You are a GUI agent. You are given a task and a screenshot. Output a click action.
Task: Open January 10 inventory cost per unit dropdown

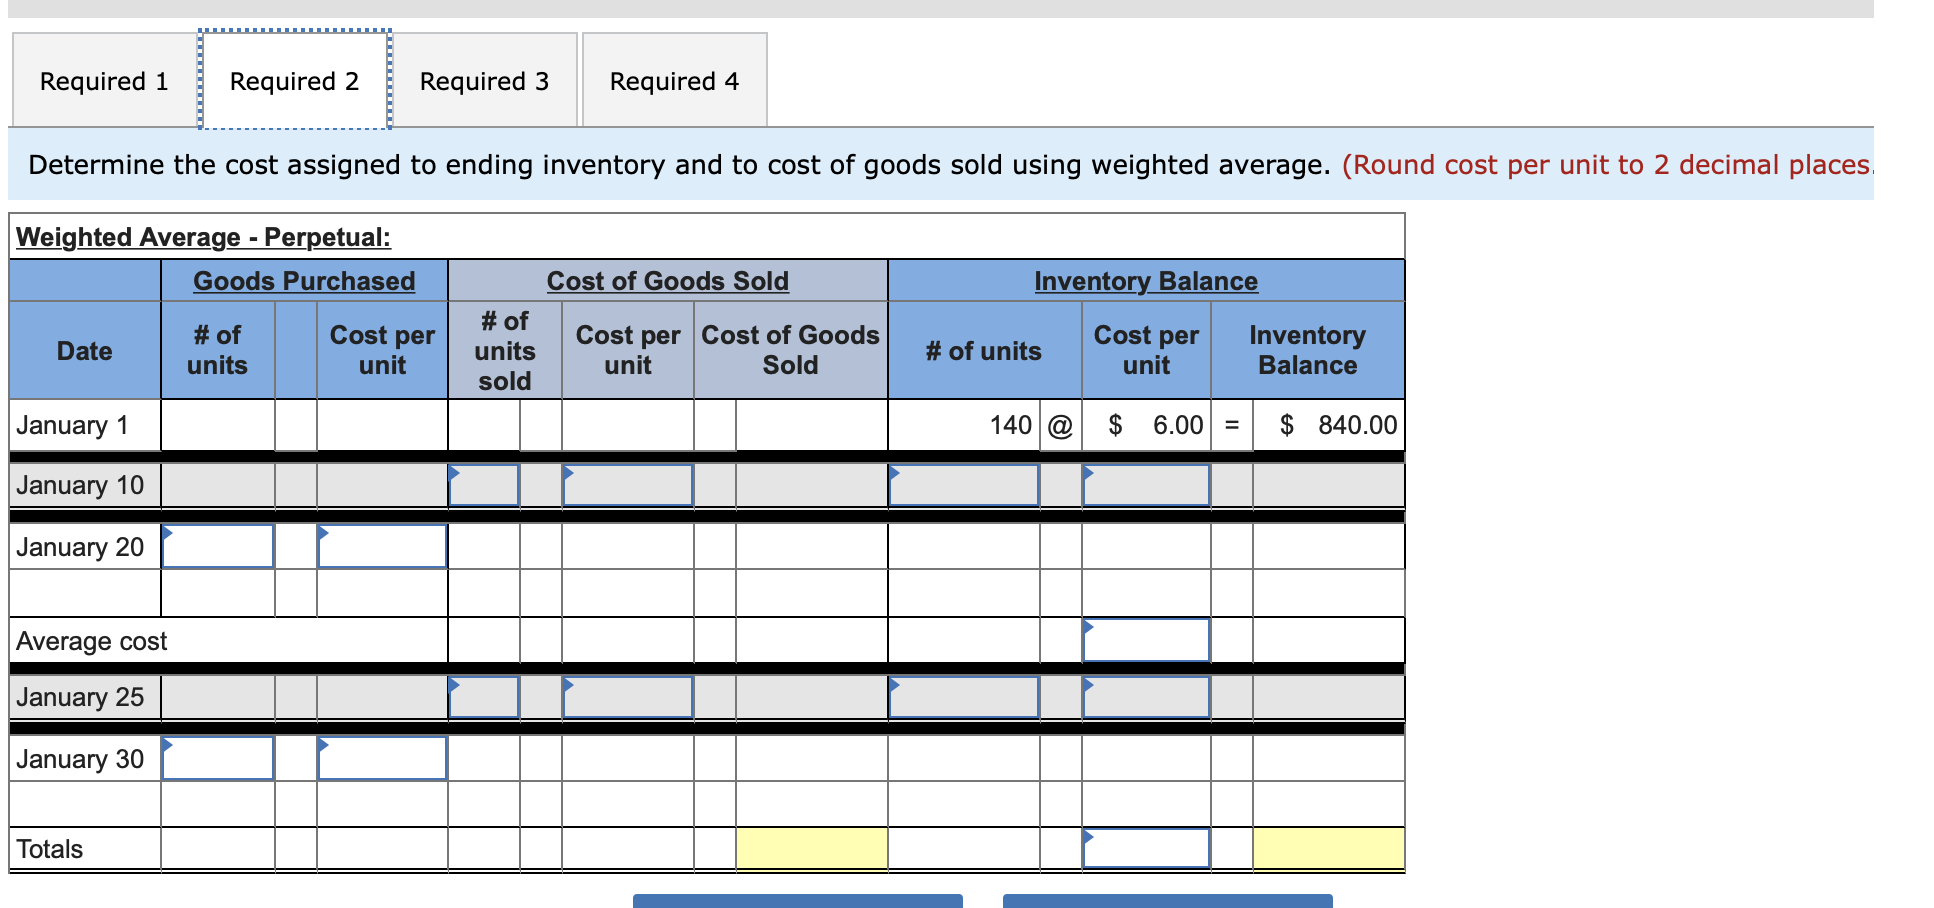tap(1146, 485)
